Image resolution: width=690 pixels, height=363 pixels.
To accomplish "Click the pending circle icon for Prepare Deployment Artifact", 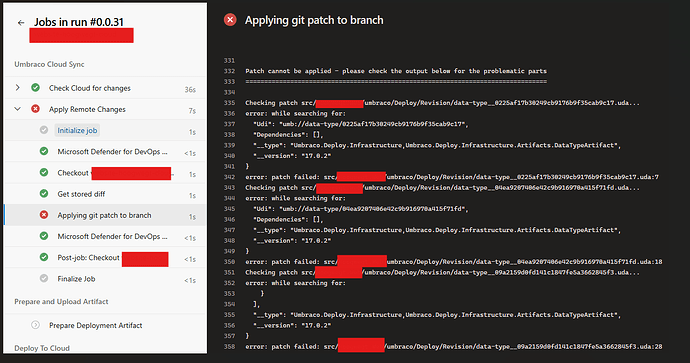I will click(36, 325).
